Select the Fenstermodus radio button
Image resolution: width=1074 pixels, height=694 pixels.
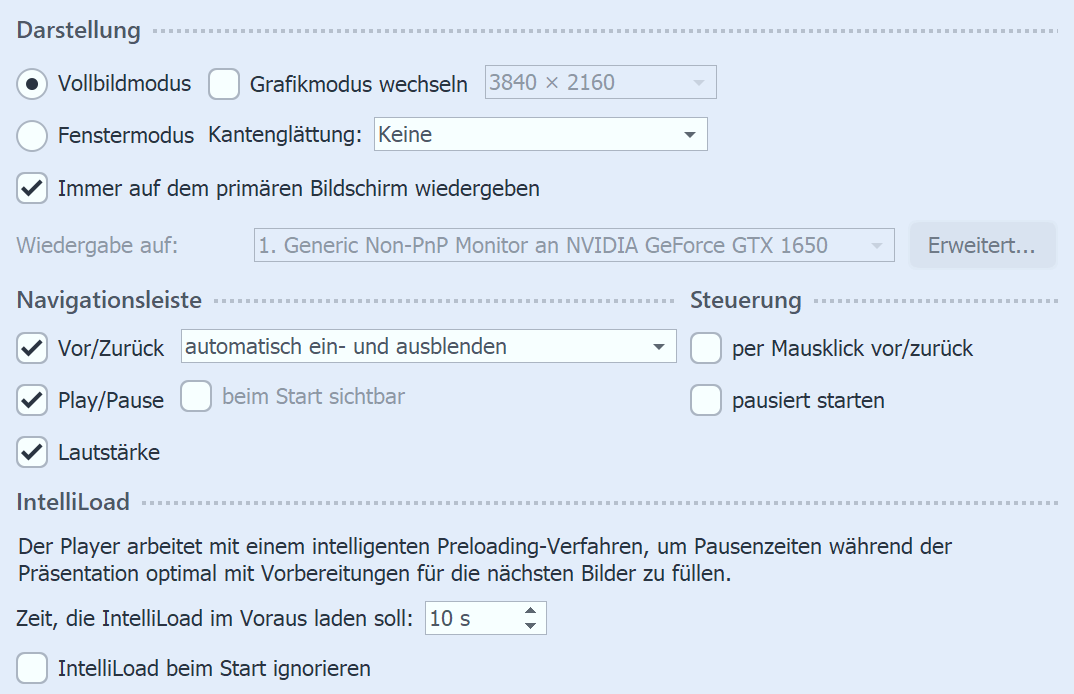click(x=30, y=134)
